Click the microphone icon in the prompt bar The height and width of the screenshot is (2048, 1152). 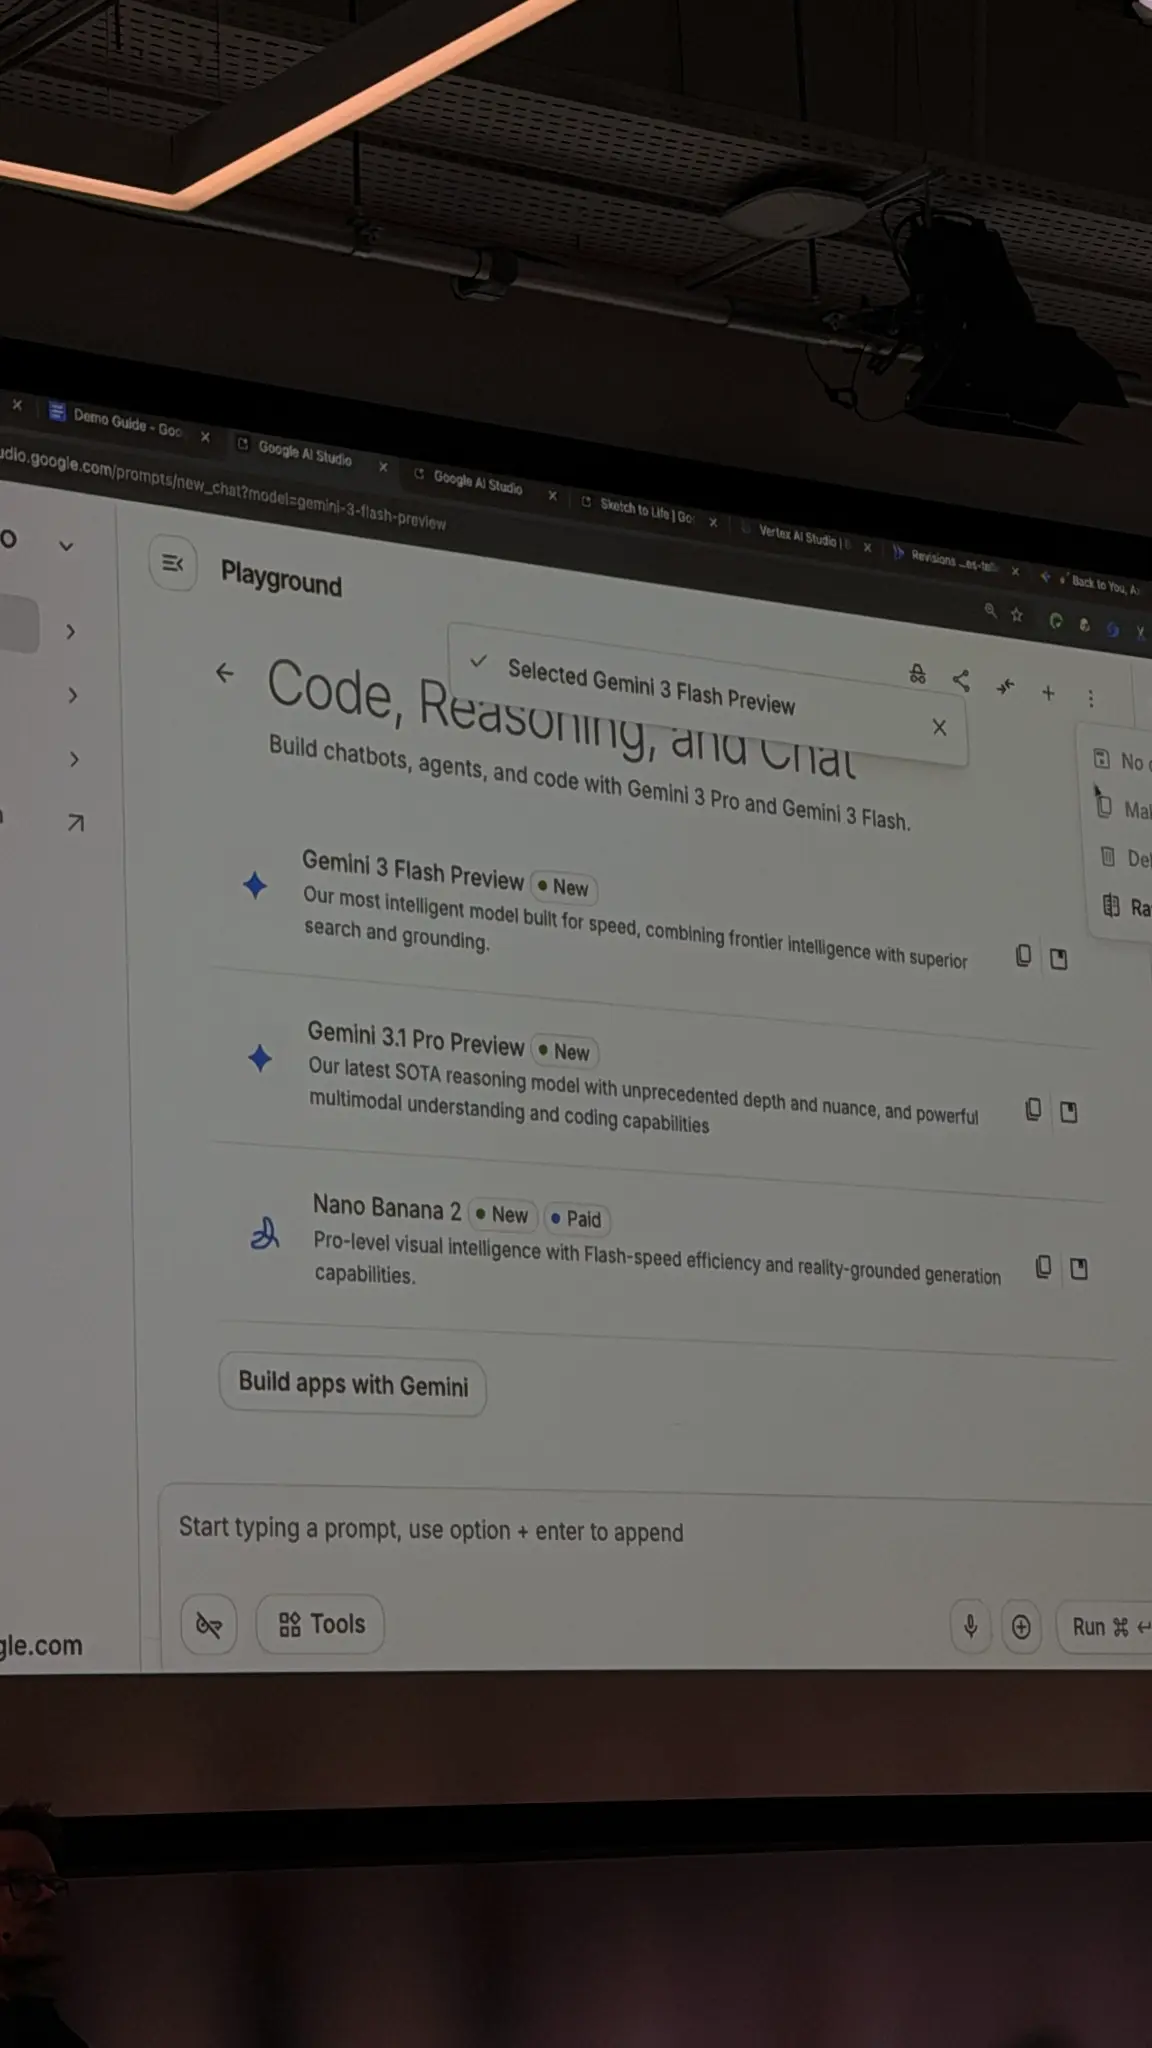[x=970, y=1626]
